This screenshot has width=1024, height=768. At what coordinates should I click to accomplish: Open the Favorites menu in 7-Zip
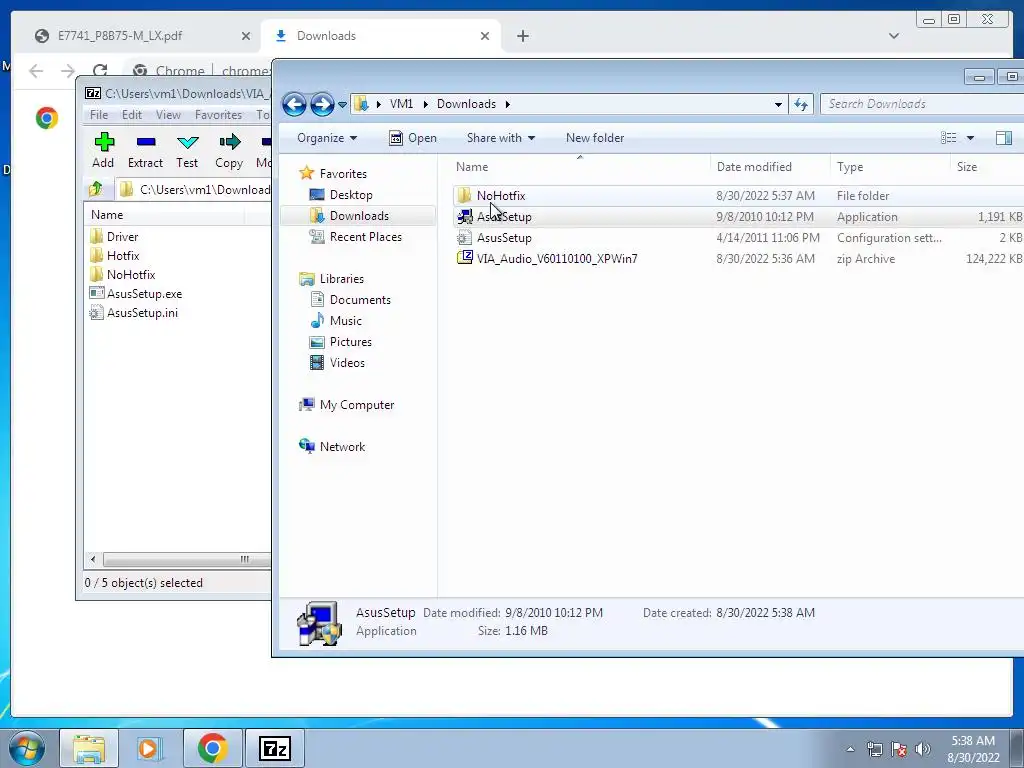218,115
